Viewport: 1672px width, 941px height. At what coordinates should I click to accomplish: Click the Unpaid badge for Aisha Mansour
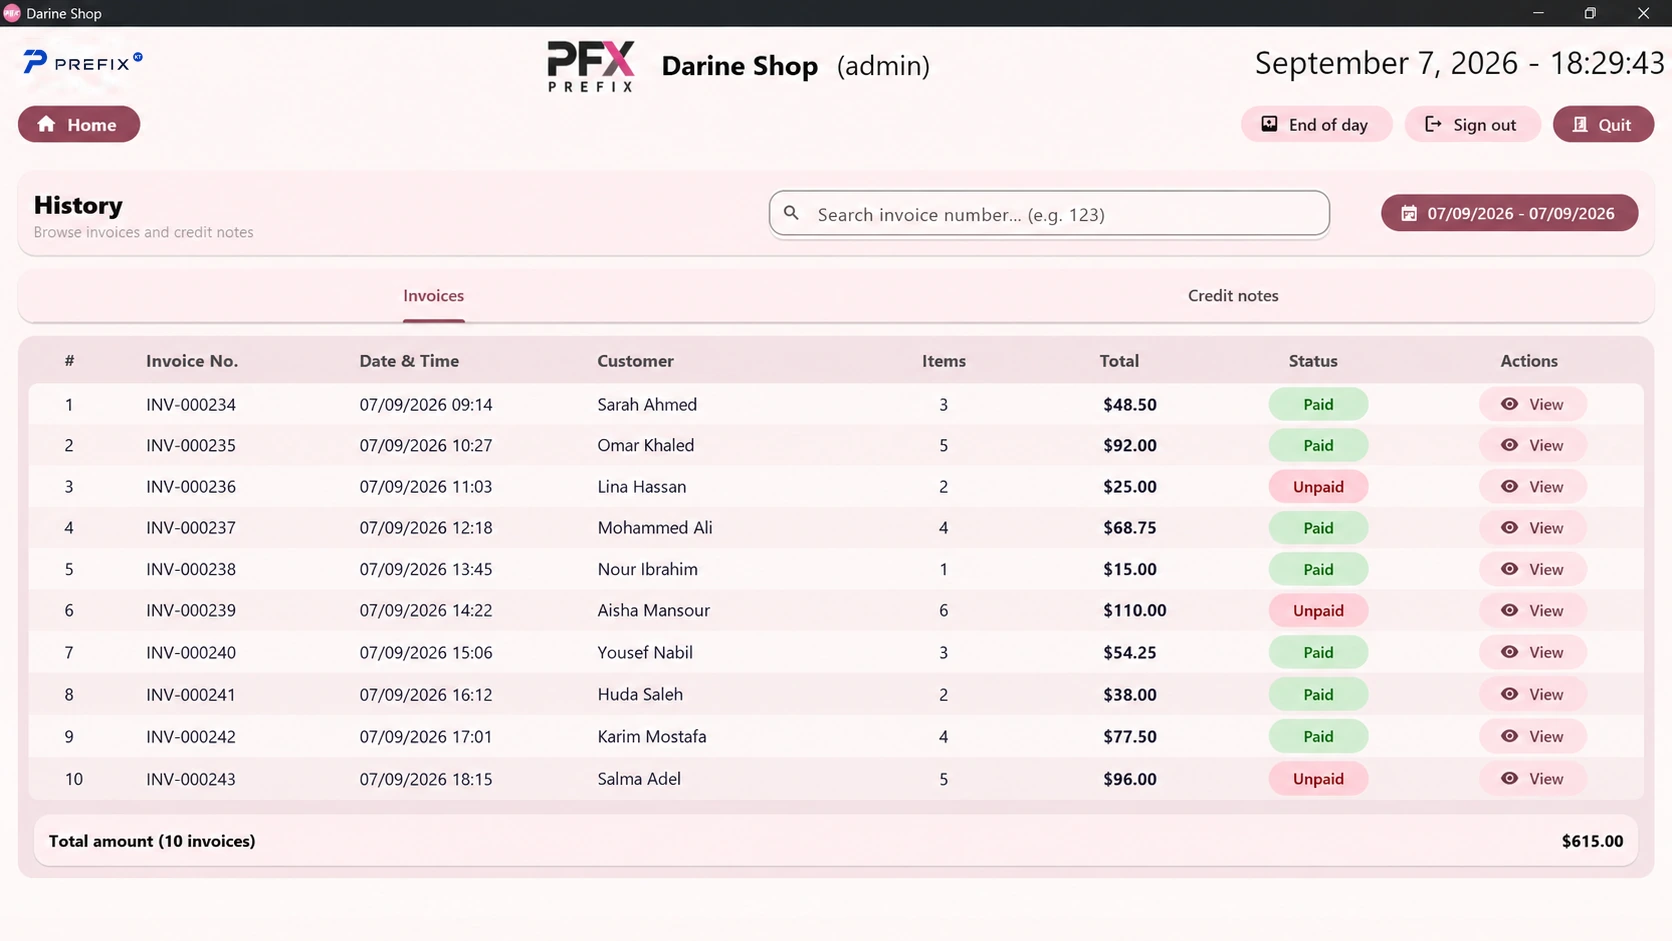[1318, 610]
